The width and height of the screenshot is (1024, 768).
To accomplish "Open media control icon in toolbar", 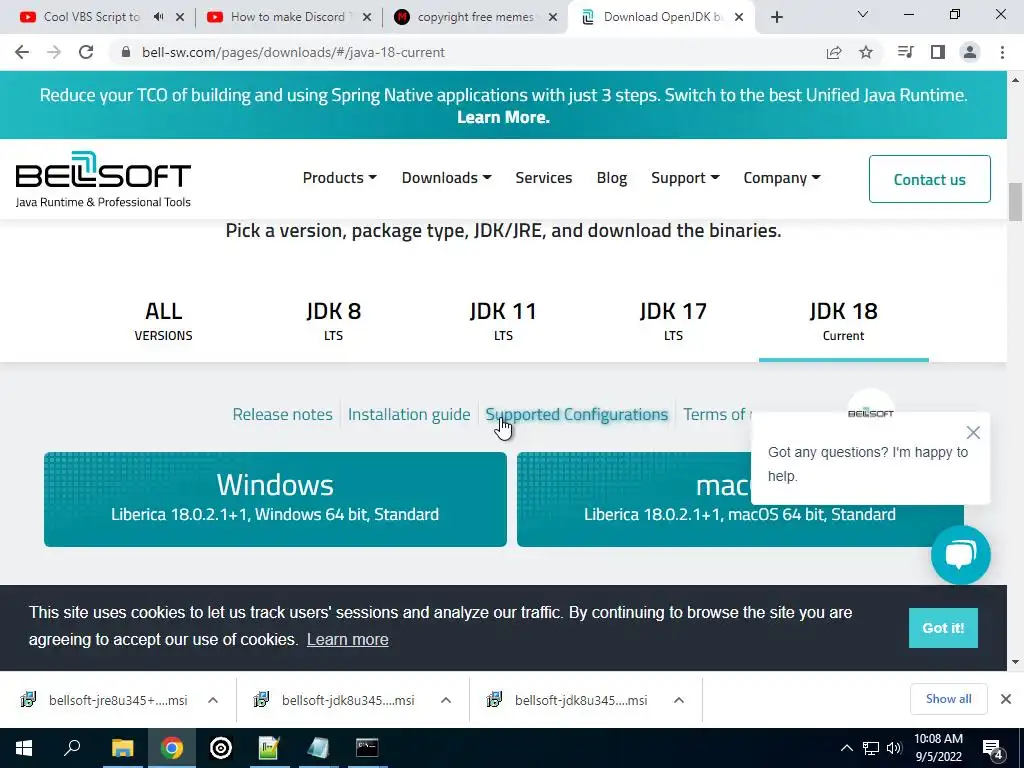I will click(x=905, y=52).
